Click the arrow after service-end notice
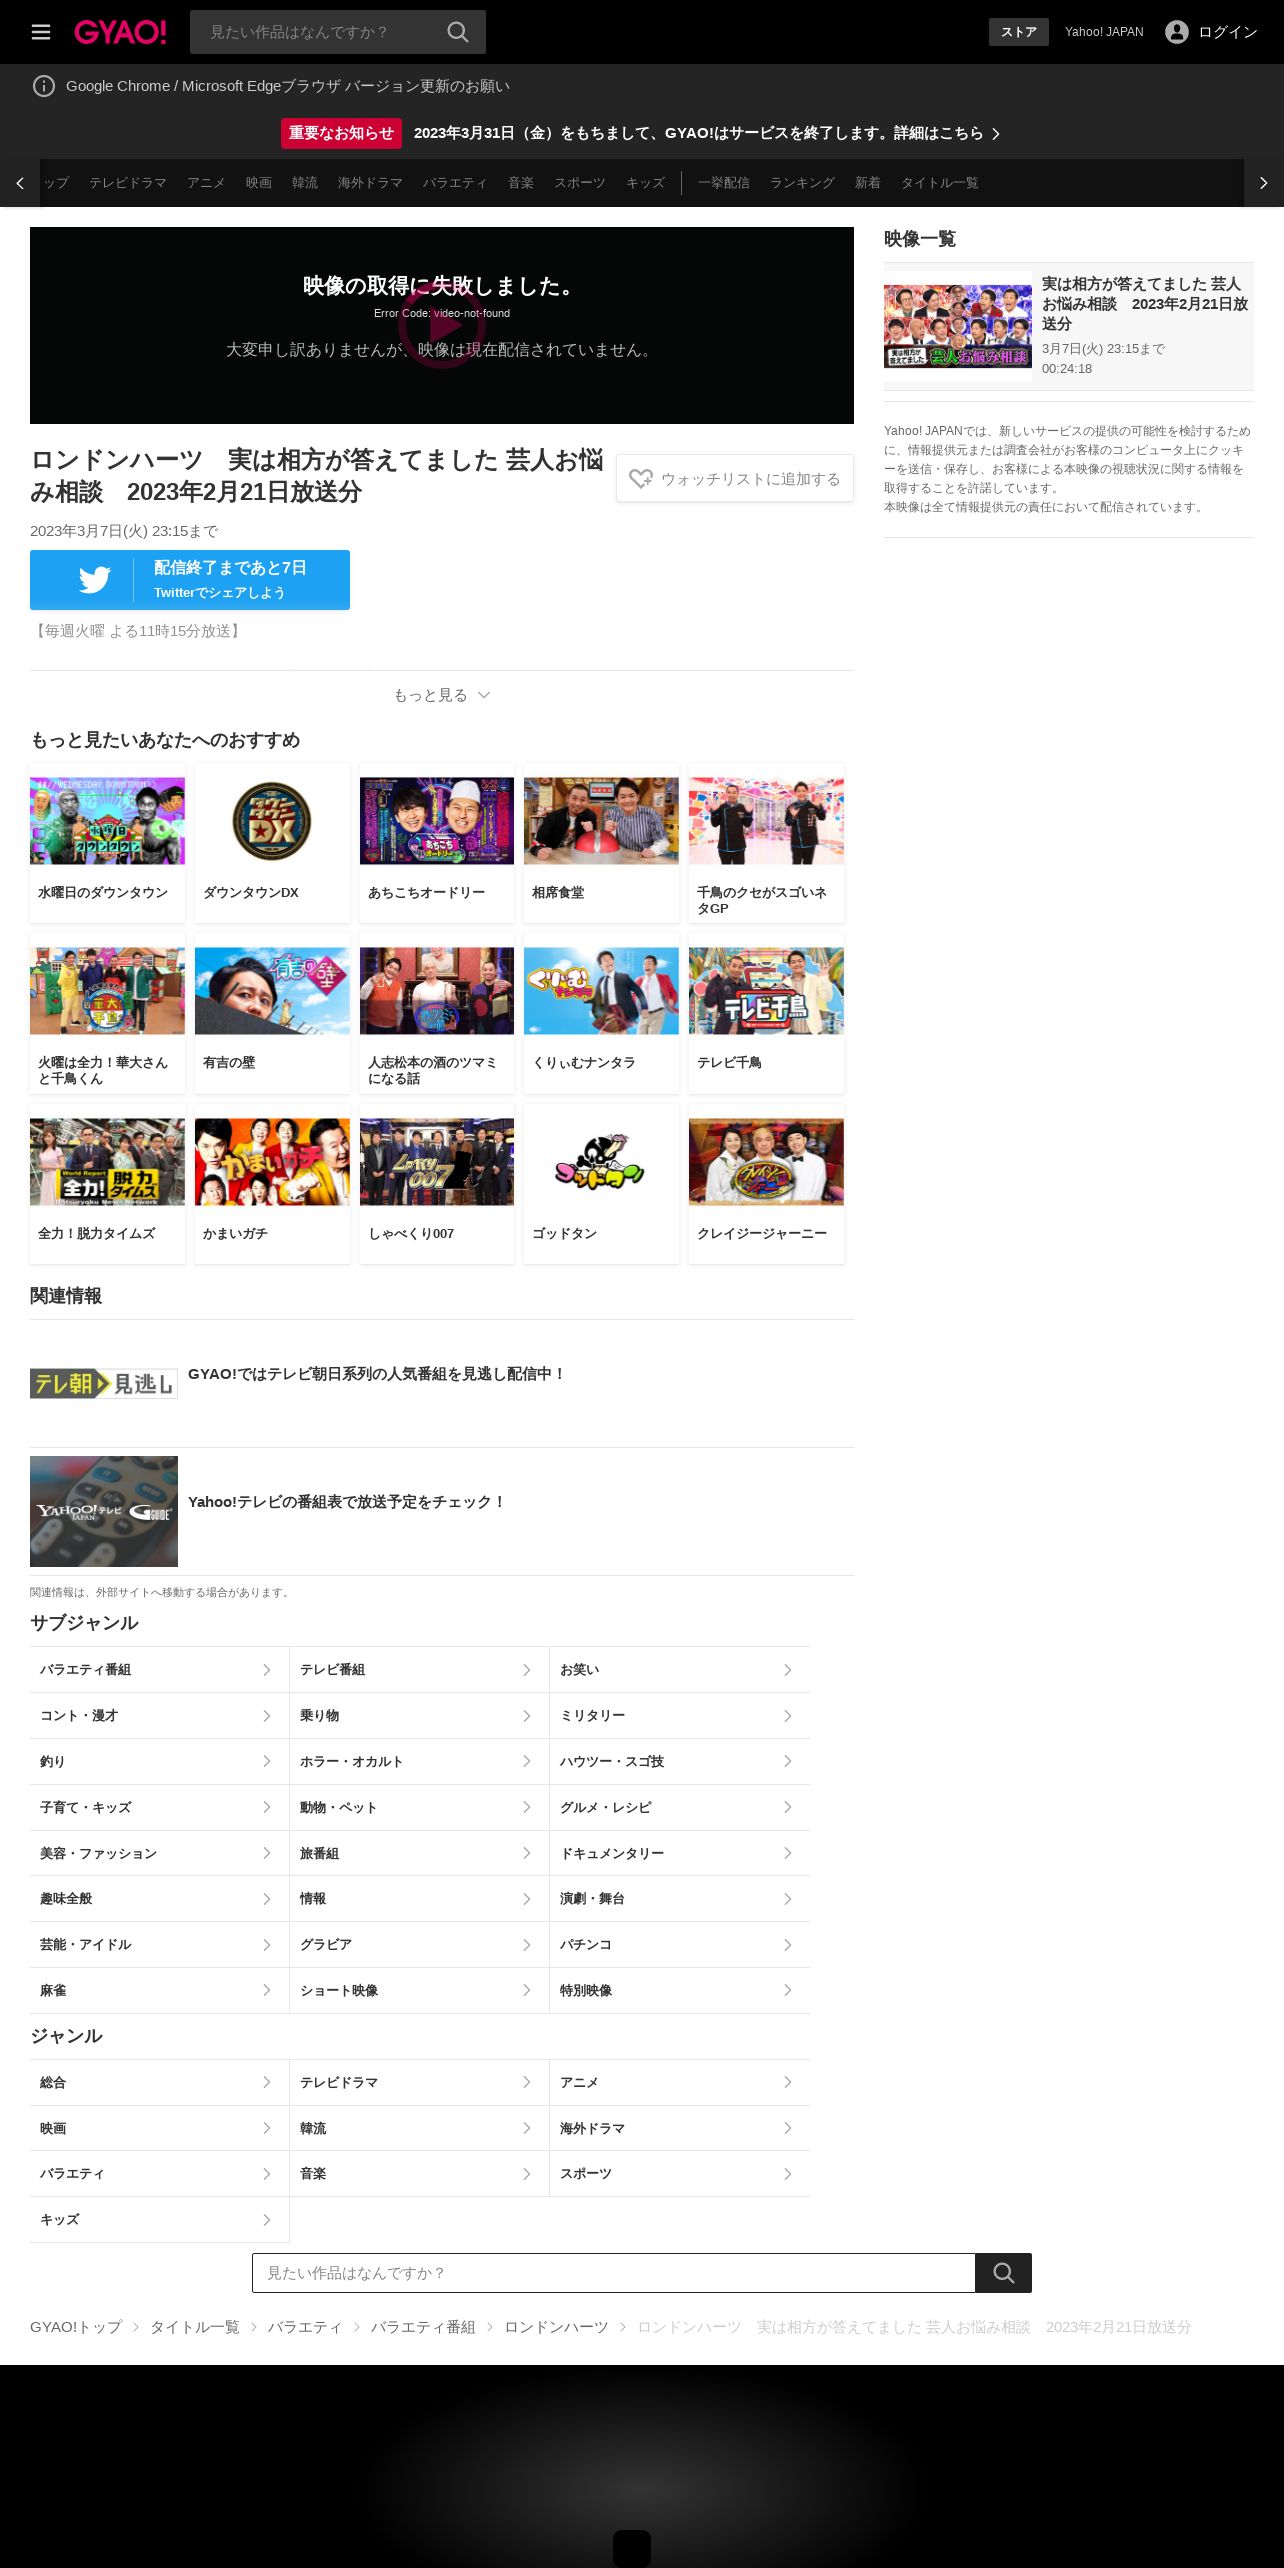Image resolution: width=1284 pixels, height=2568 pixels. click(996, 134)
